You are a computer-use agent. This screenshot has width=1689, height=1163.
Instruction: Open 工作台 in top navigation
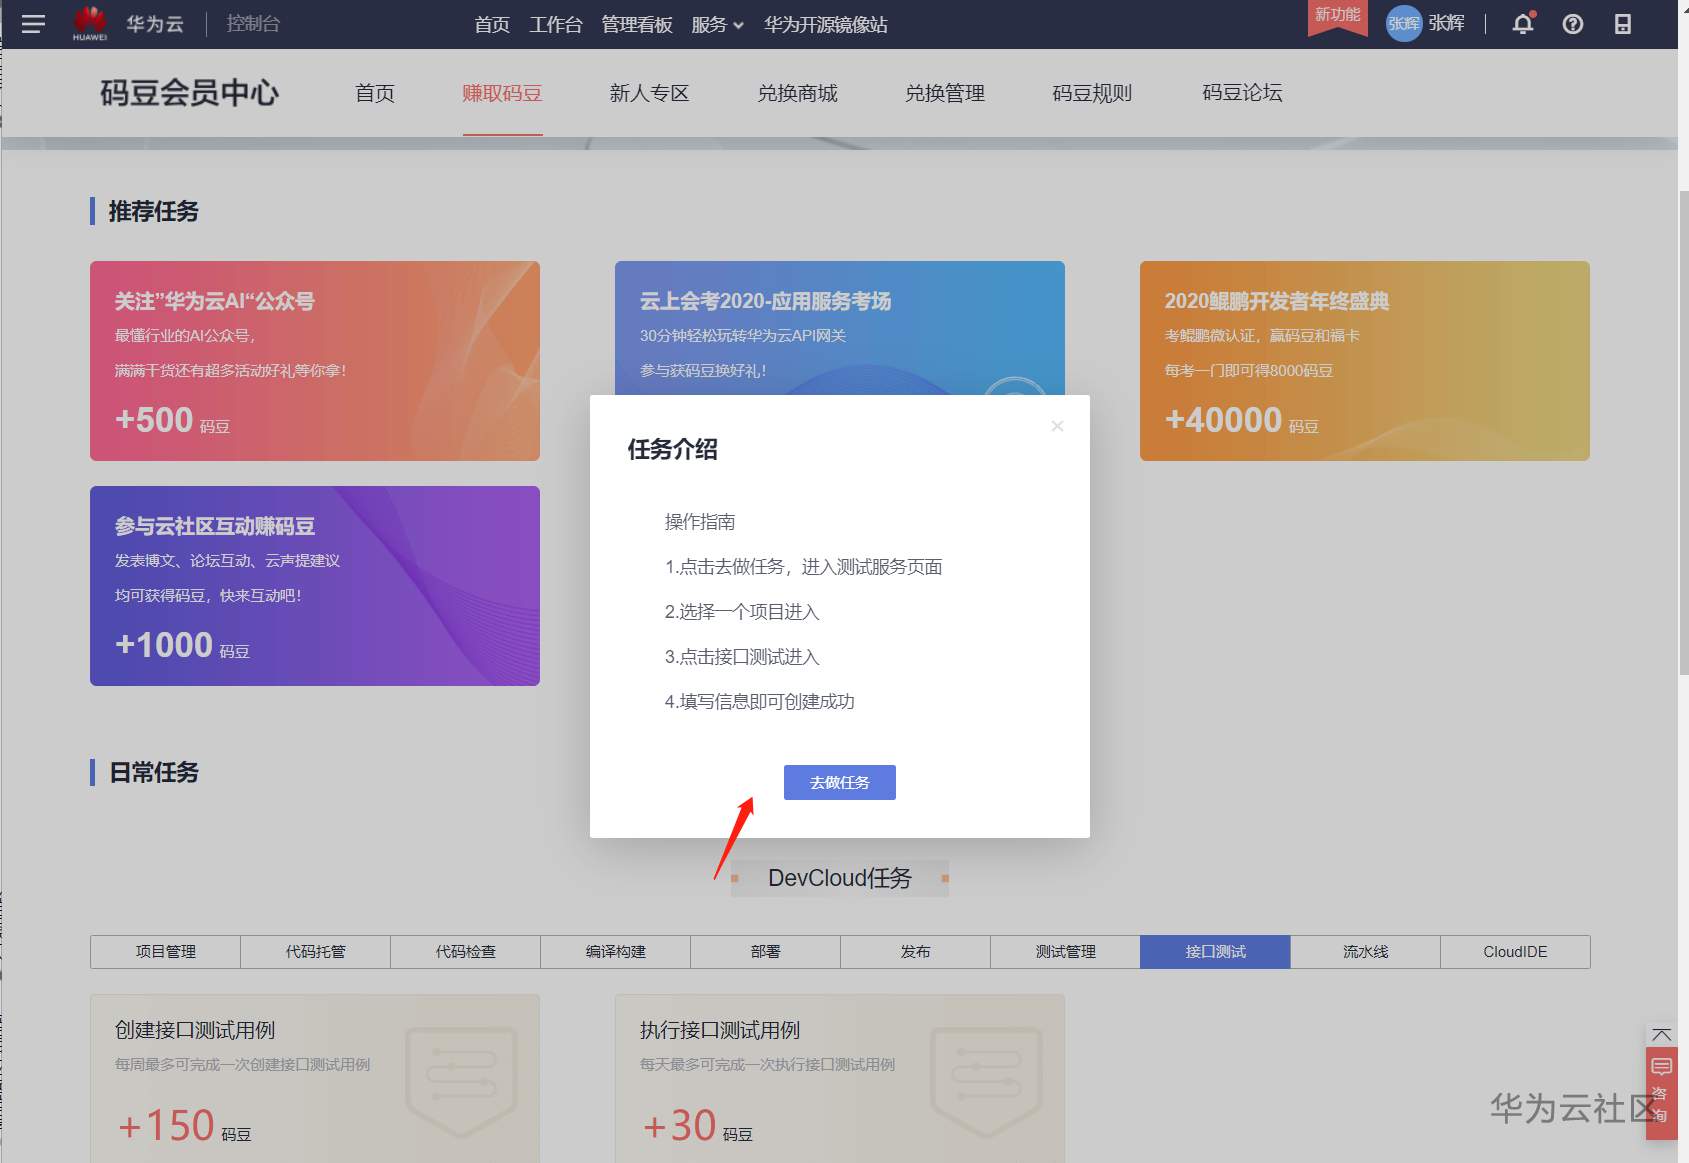coord(556,24)
